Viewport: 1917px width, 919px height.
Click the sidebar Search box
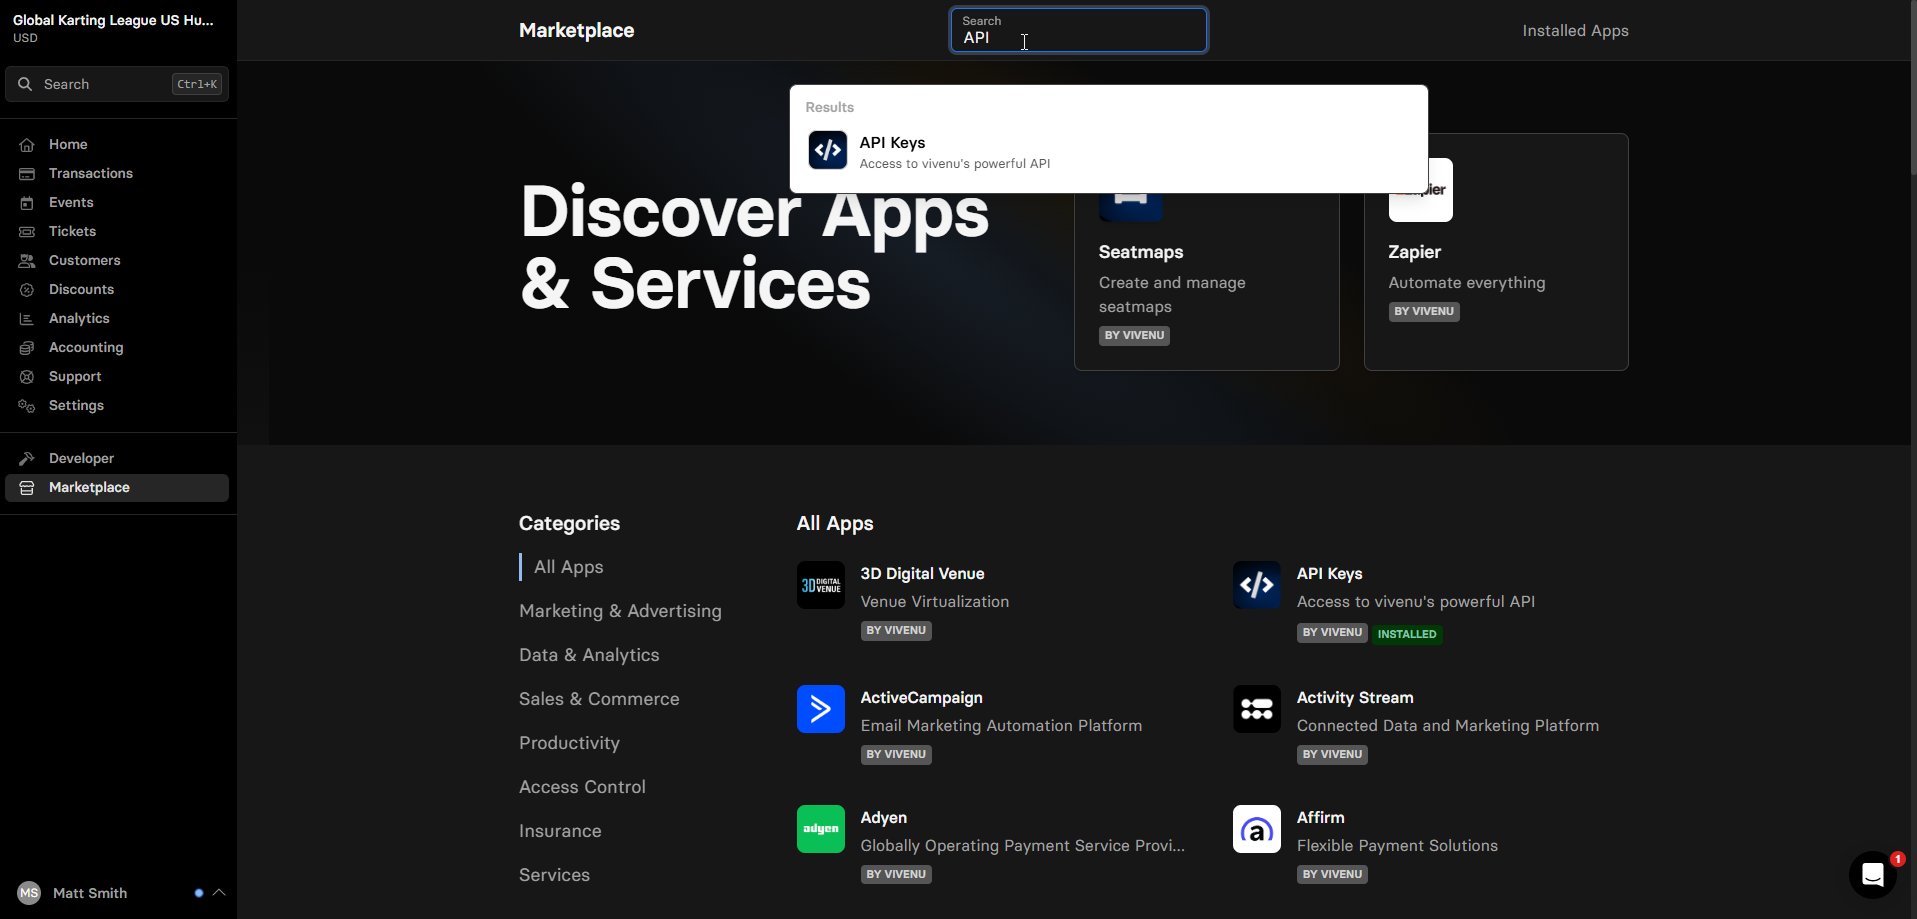117,84
